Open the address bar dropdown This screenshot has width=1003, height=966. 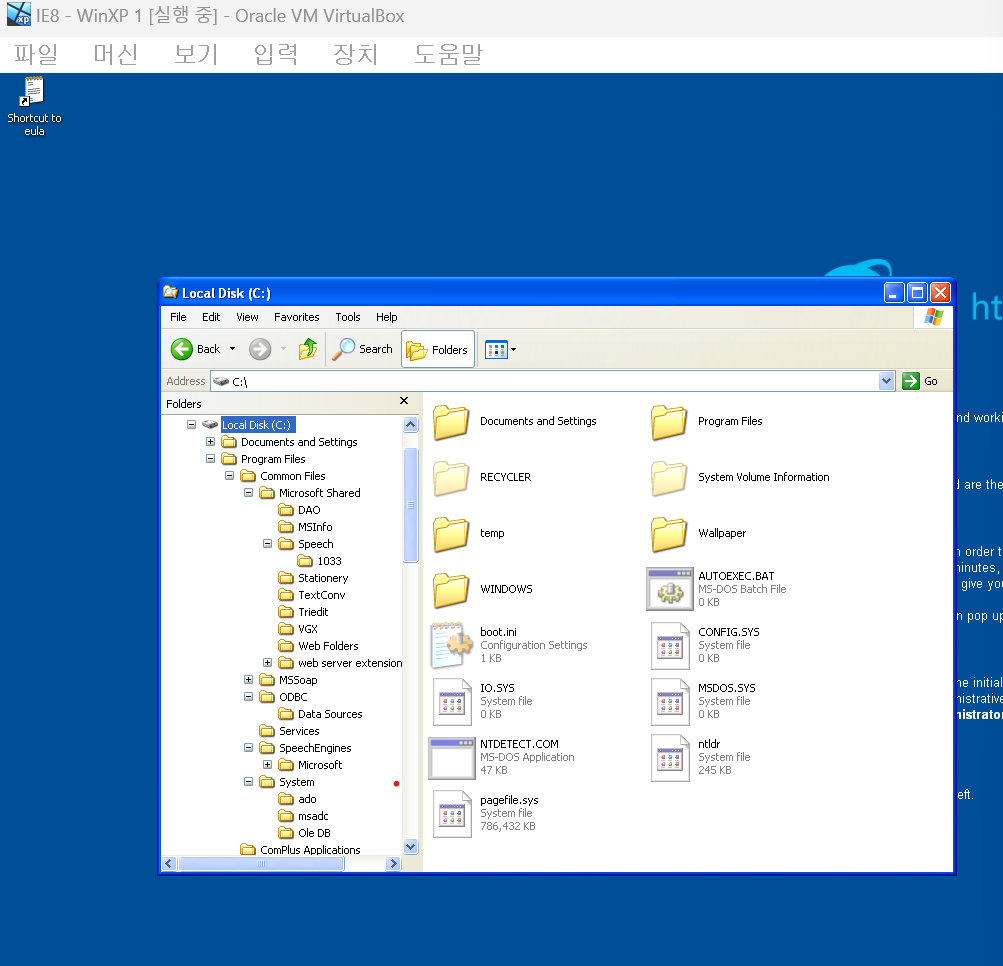point(886,381)
